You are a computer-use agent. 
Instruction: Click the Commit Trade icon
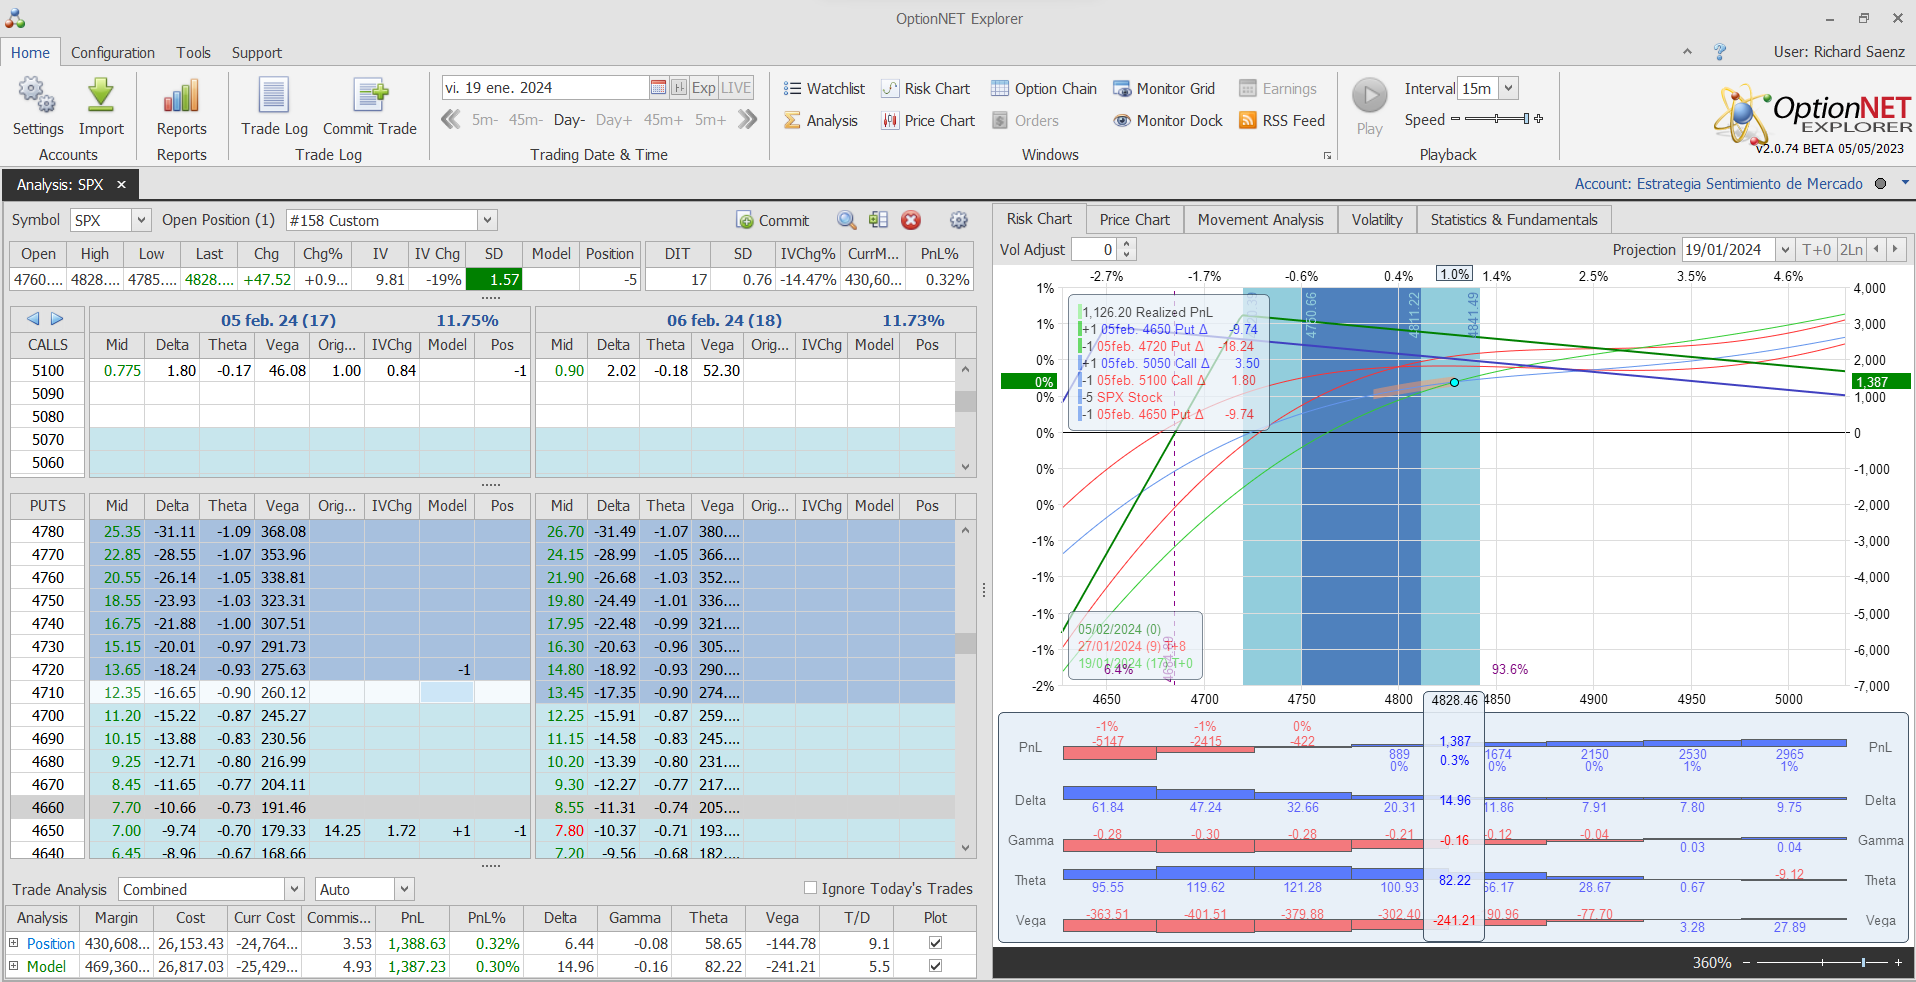point(370,97)
